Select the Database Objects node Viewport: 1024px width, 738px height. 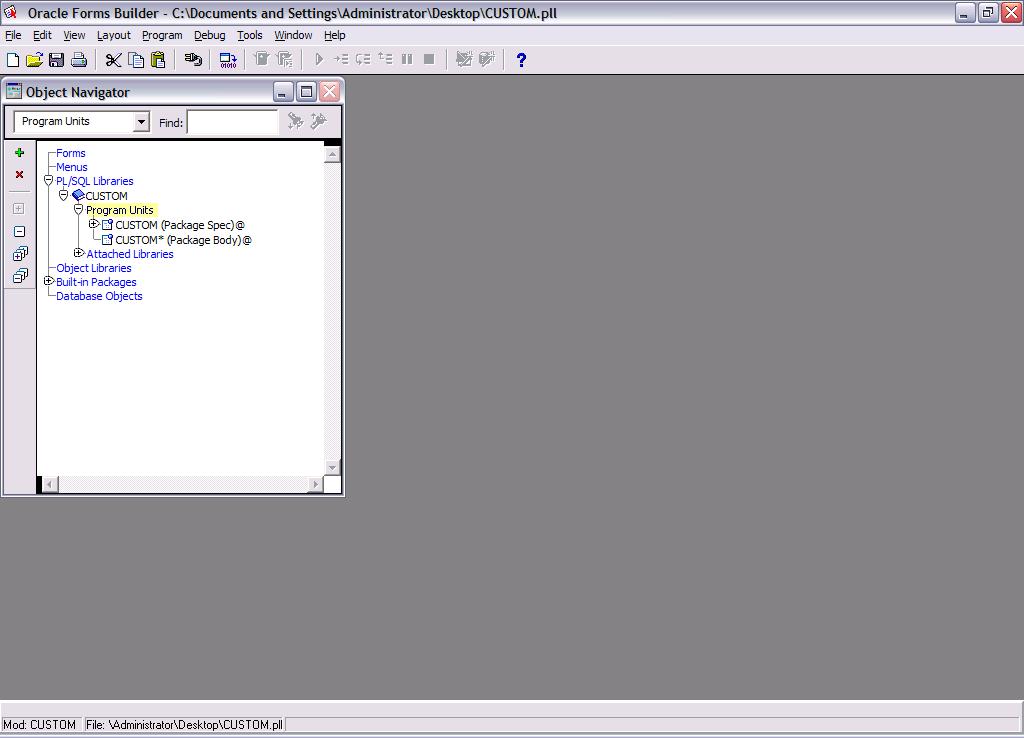click(99, 296)
